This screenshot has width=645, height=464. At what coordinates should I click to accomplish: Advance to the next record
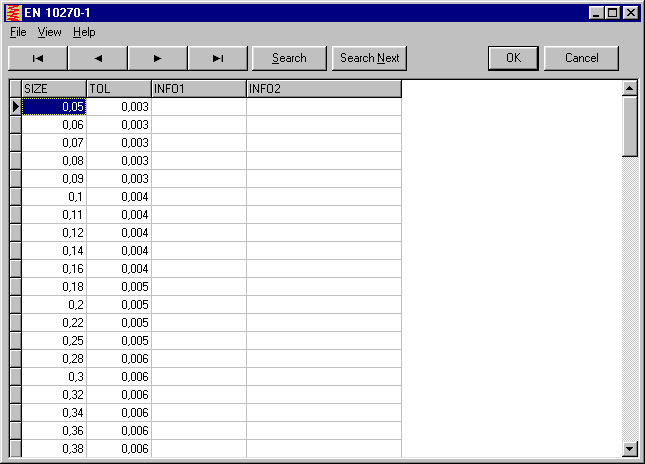(x=158, y=58)
